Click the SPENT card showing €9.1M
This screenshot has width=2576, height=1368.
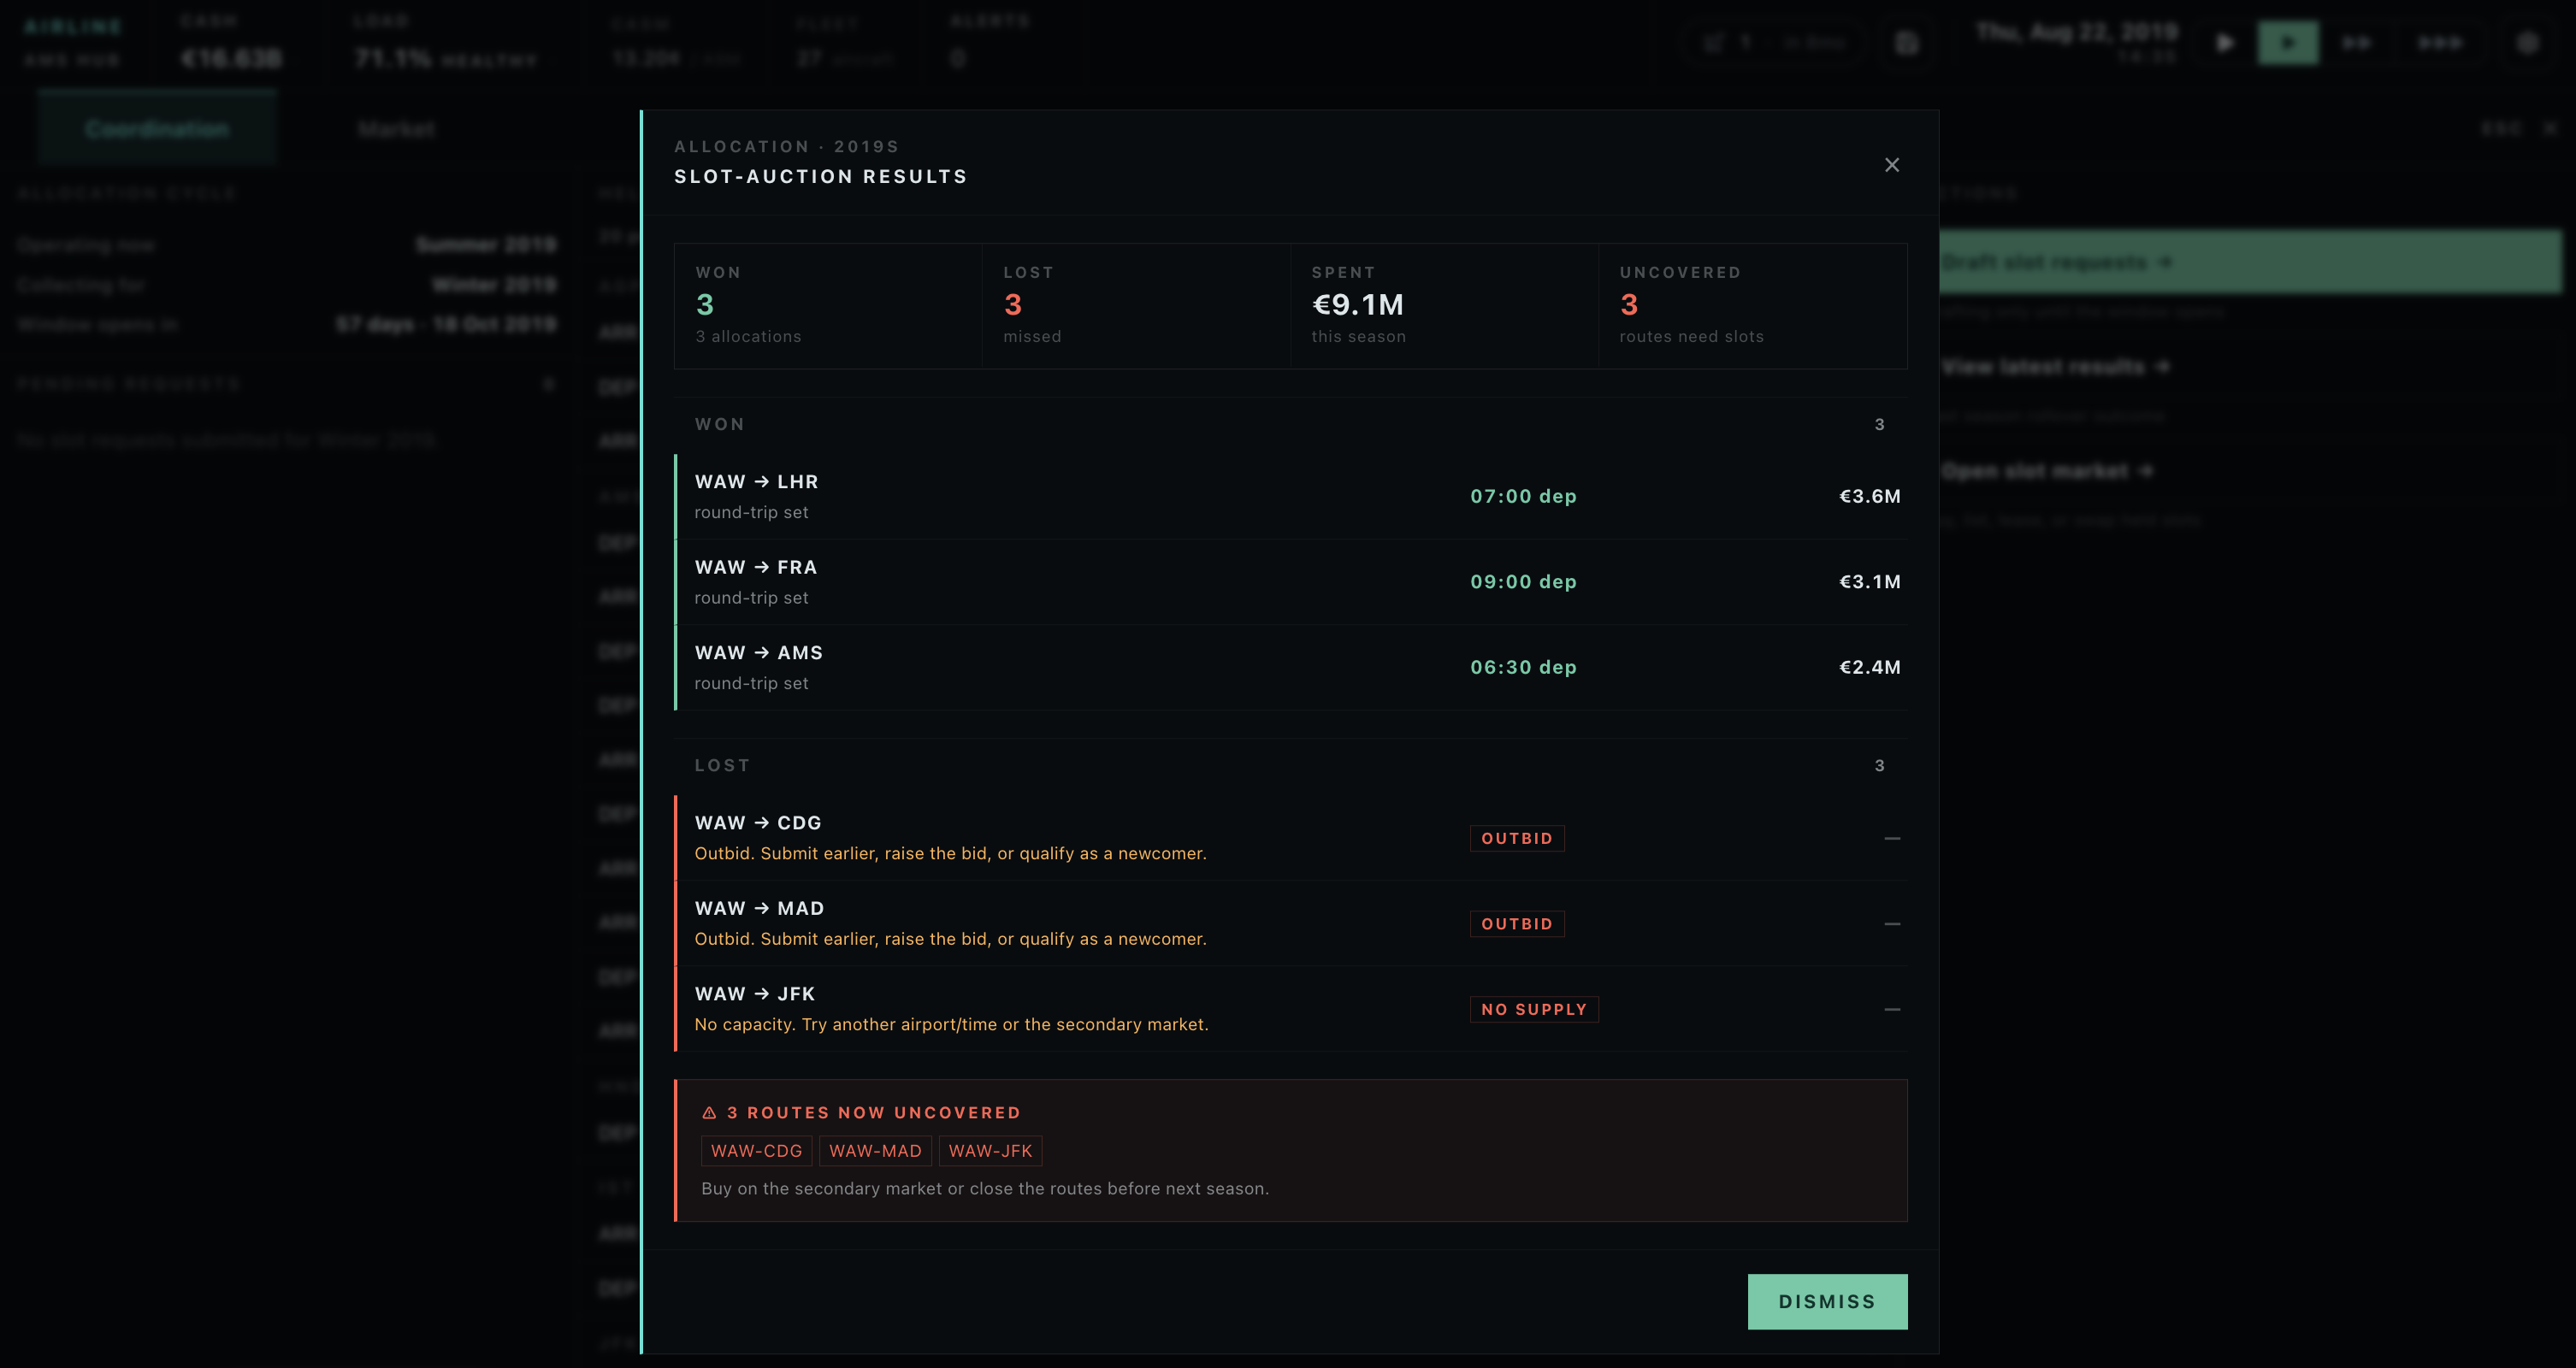[x=1444, y=306]
